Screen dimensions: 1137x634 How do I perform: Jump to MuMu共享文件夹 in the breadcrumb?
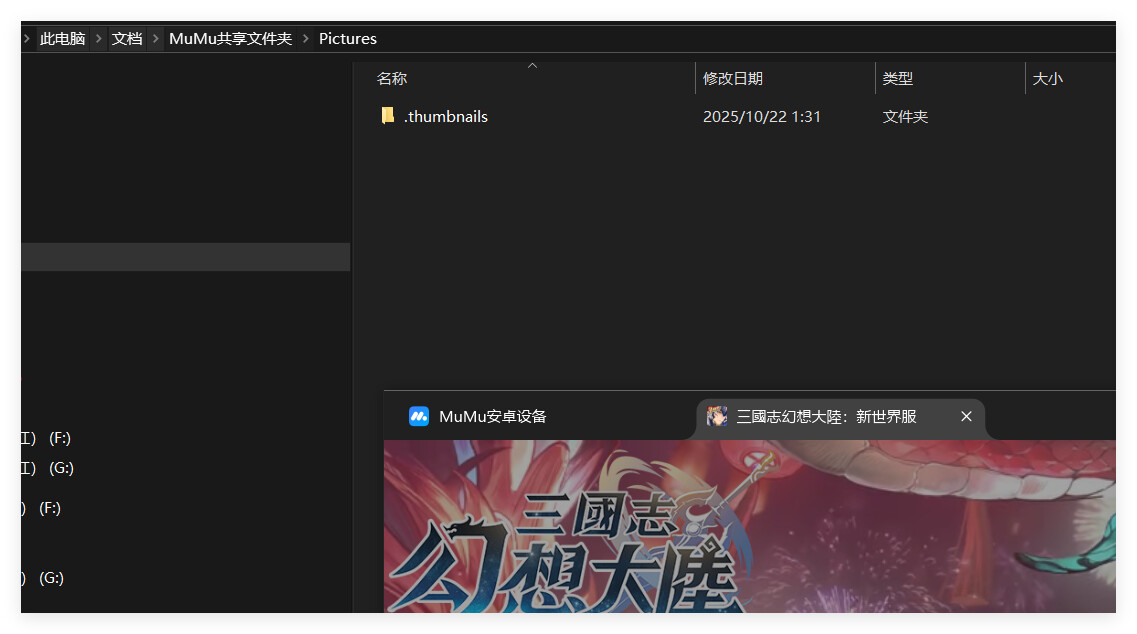coord(230,39)
